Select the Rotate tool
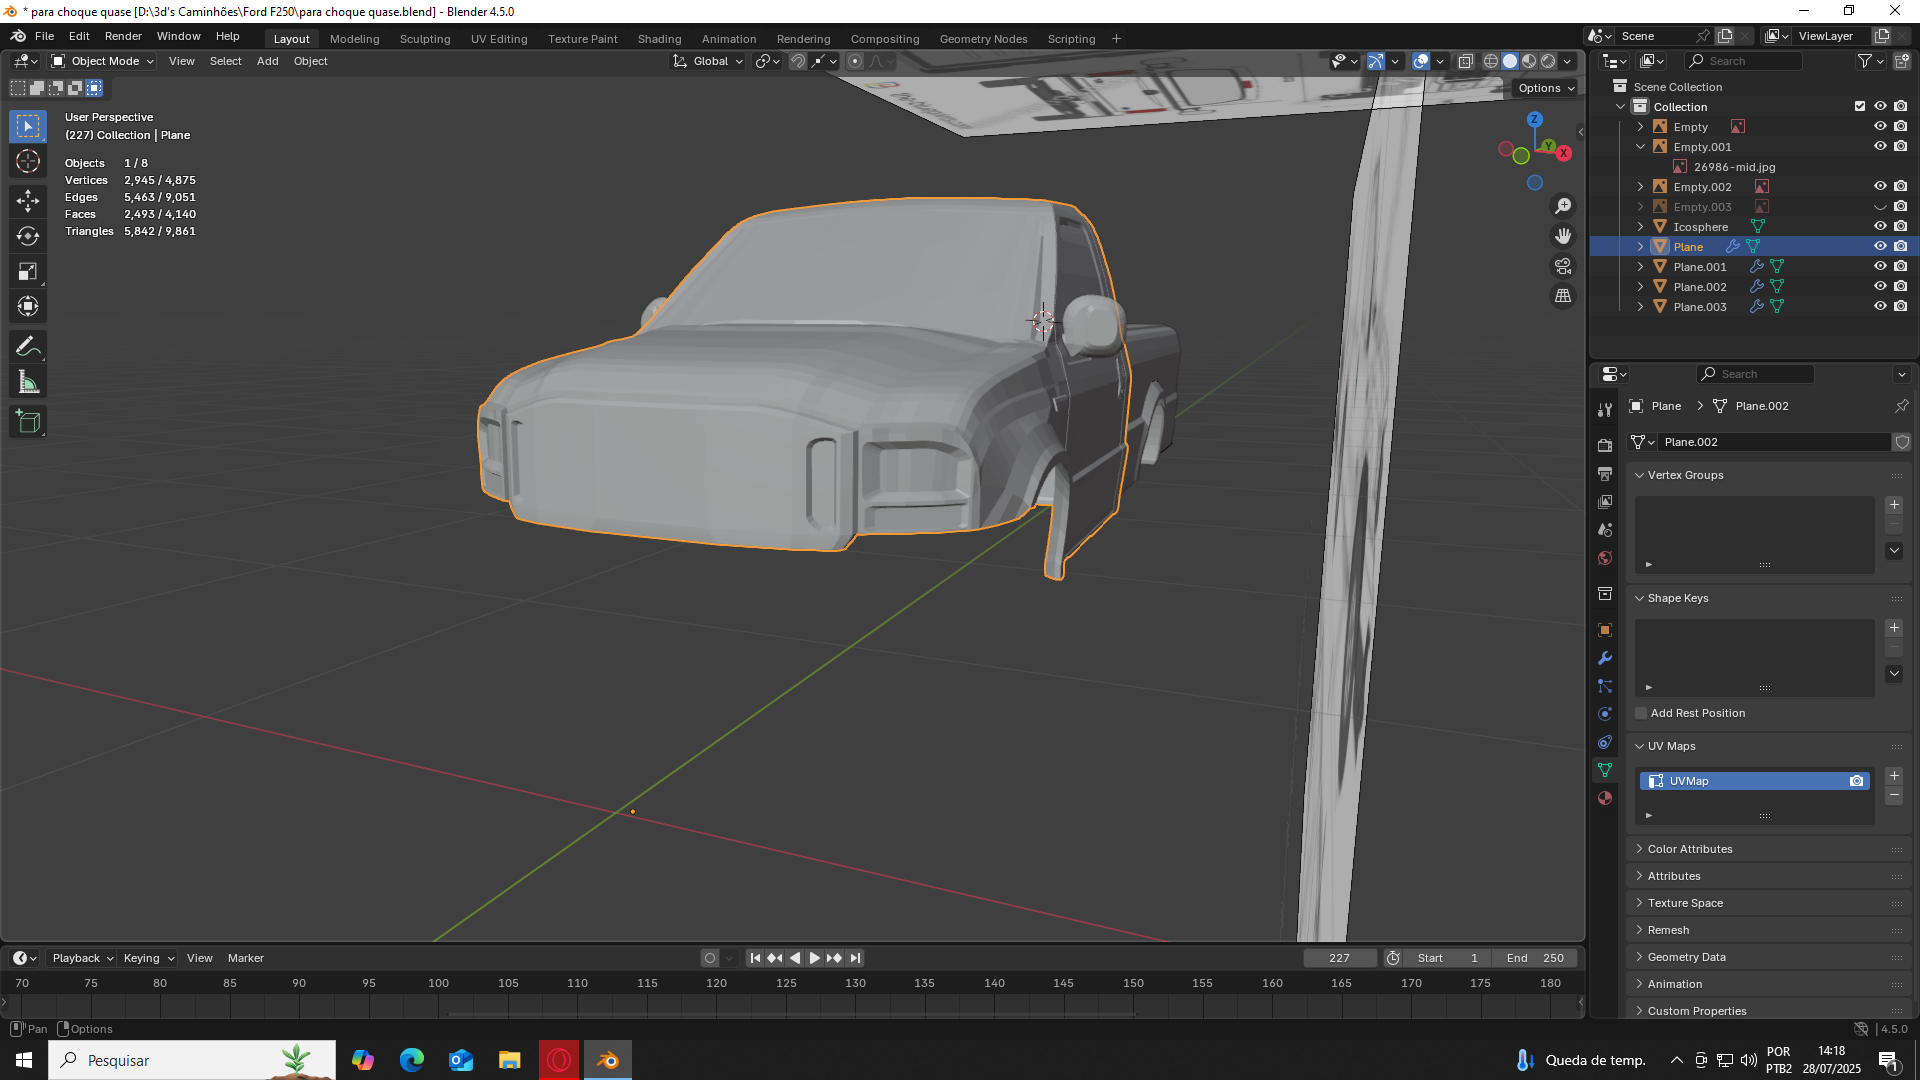Screen dimensions: 1920x1080 tap(28, 236)
